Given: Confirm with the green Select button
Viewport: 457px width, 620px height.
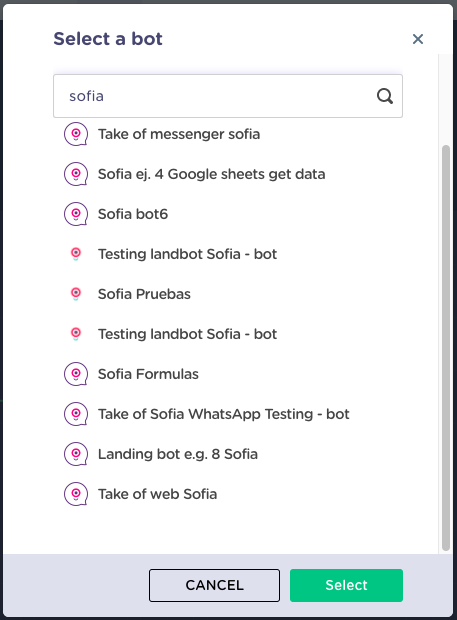Looking at the screenshot, I should [x=346, y=585].
